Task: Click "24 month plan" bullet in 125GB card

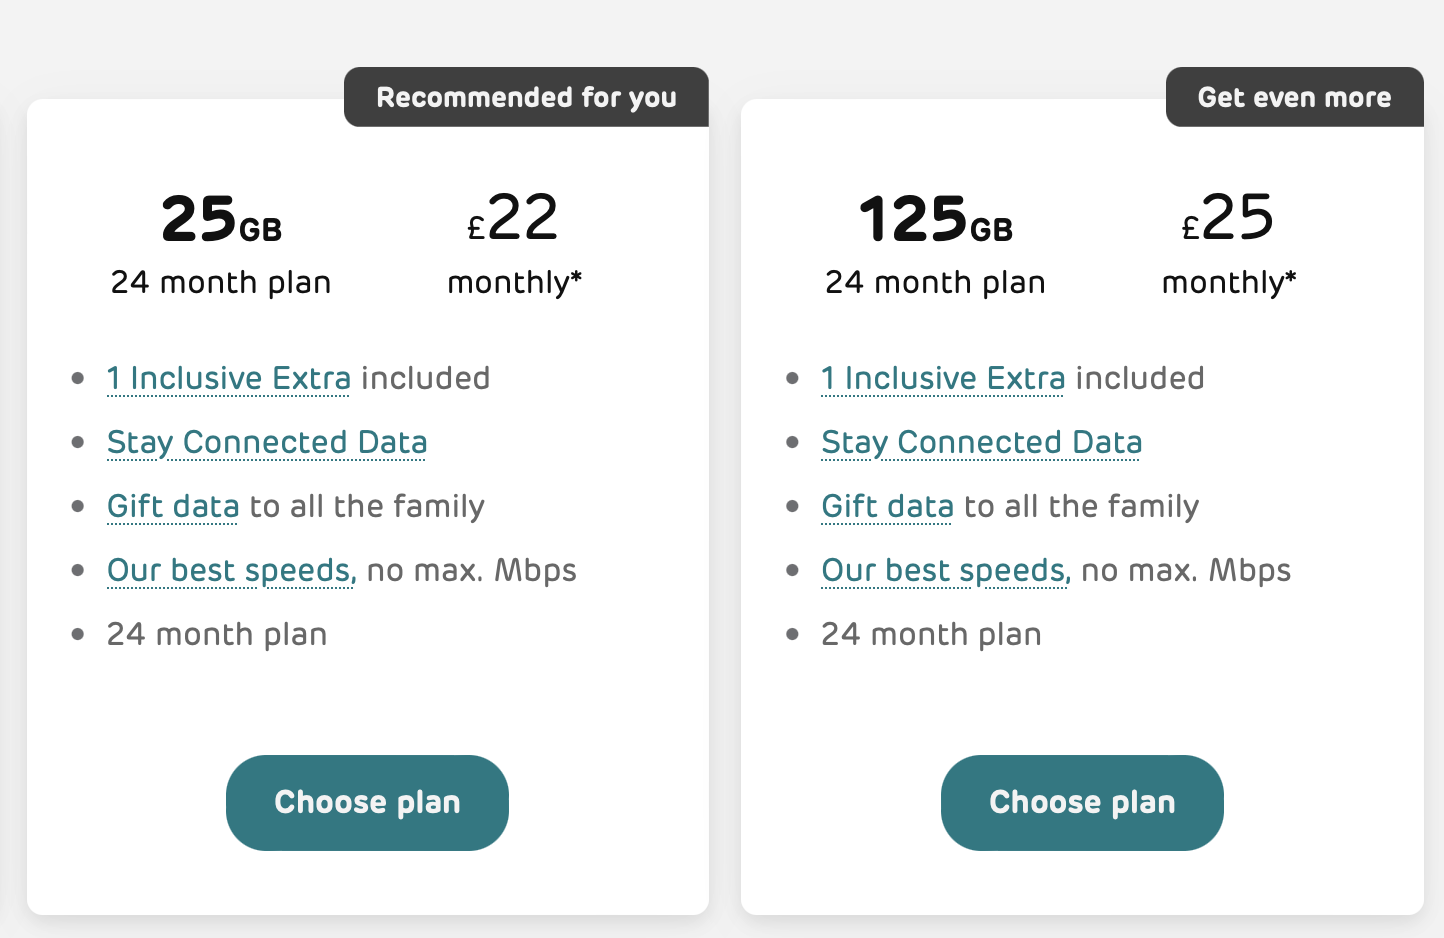Action: point(931,635)
